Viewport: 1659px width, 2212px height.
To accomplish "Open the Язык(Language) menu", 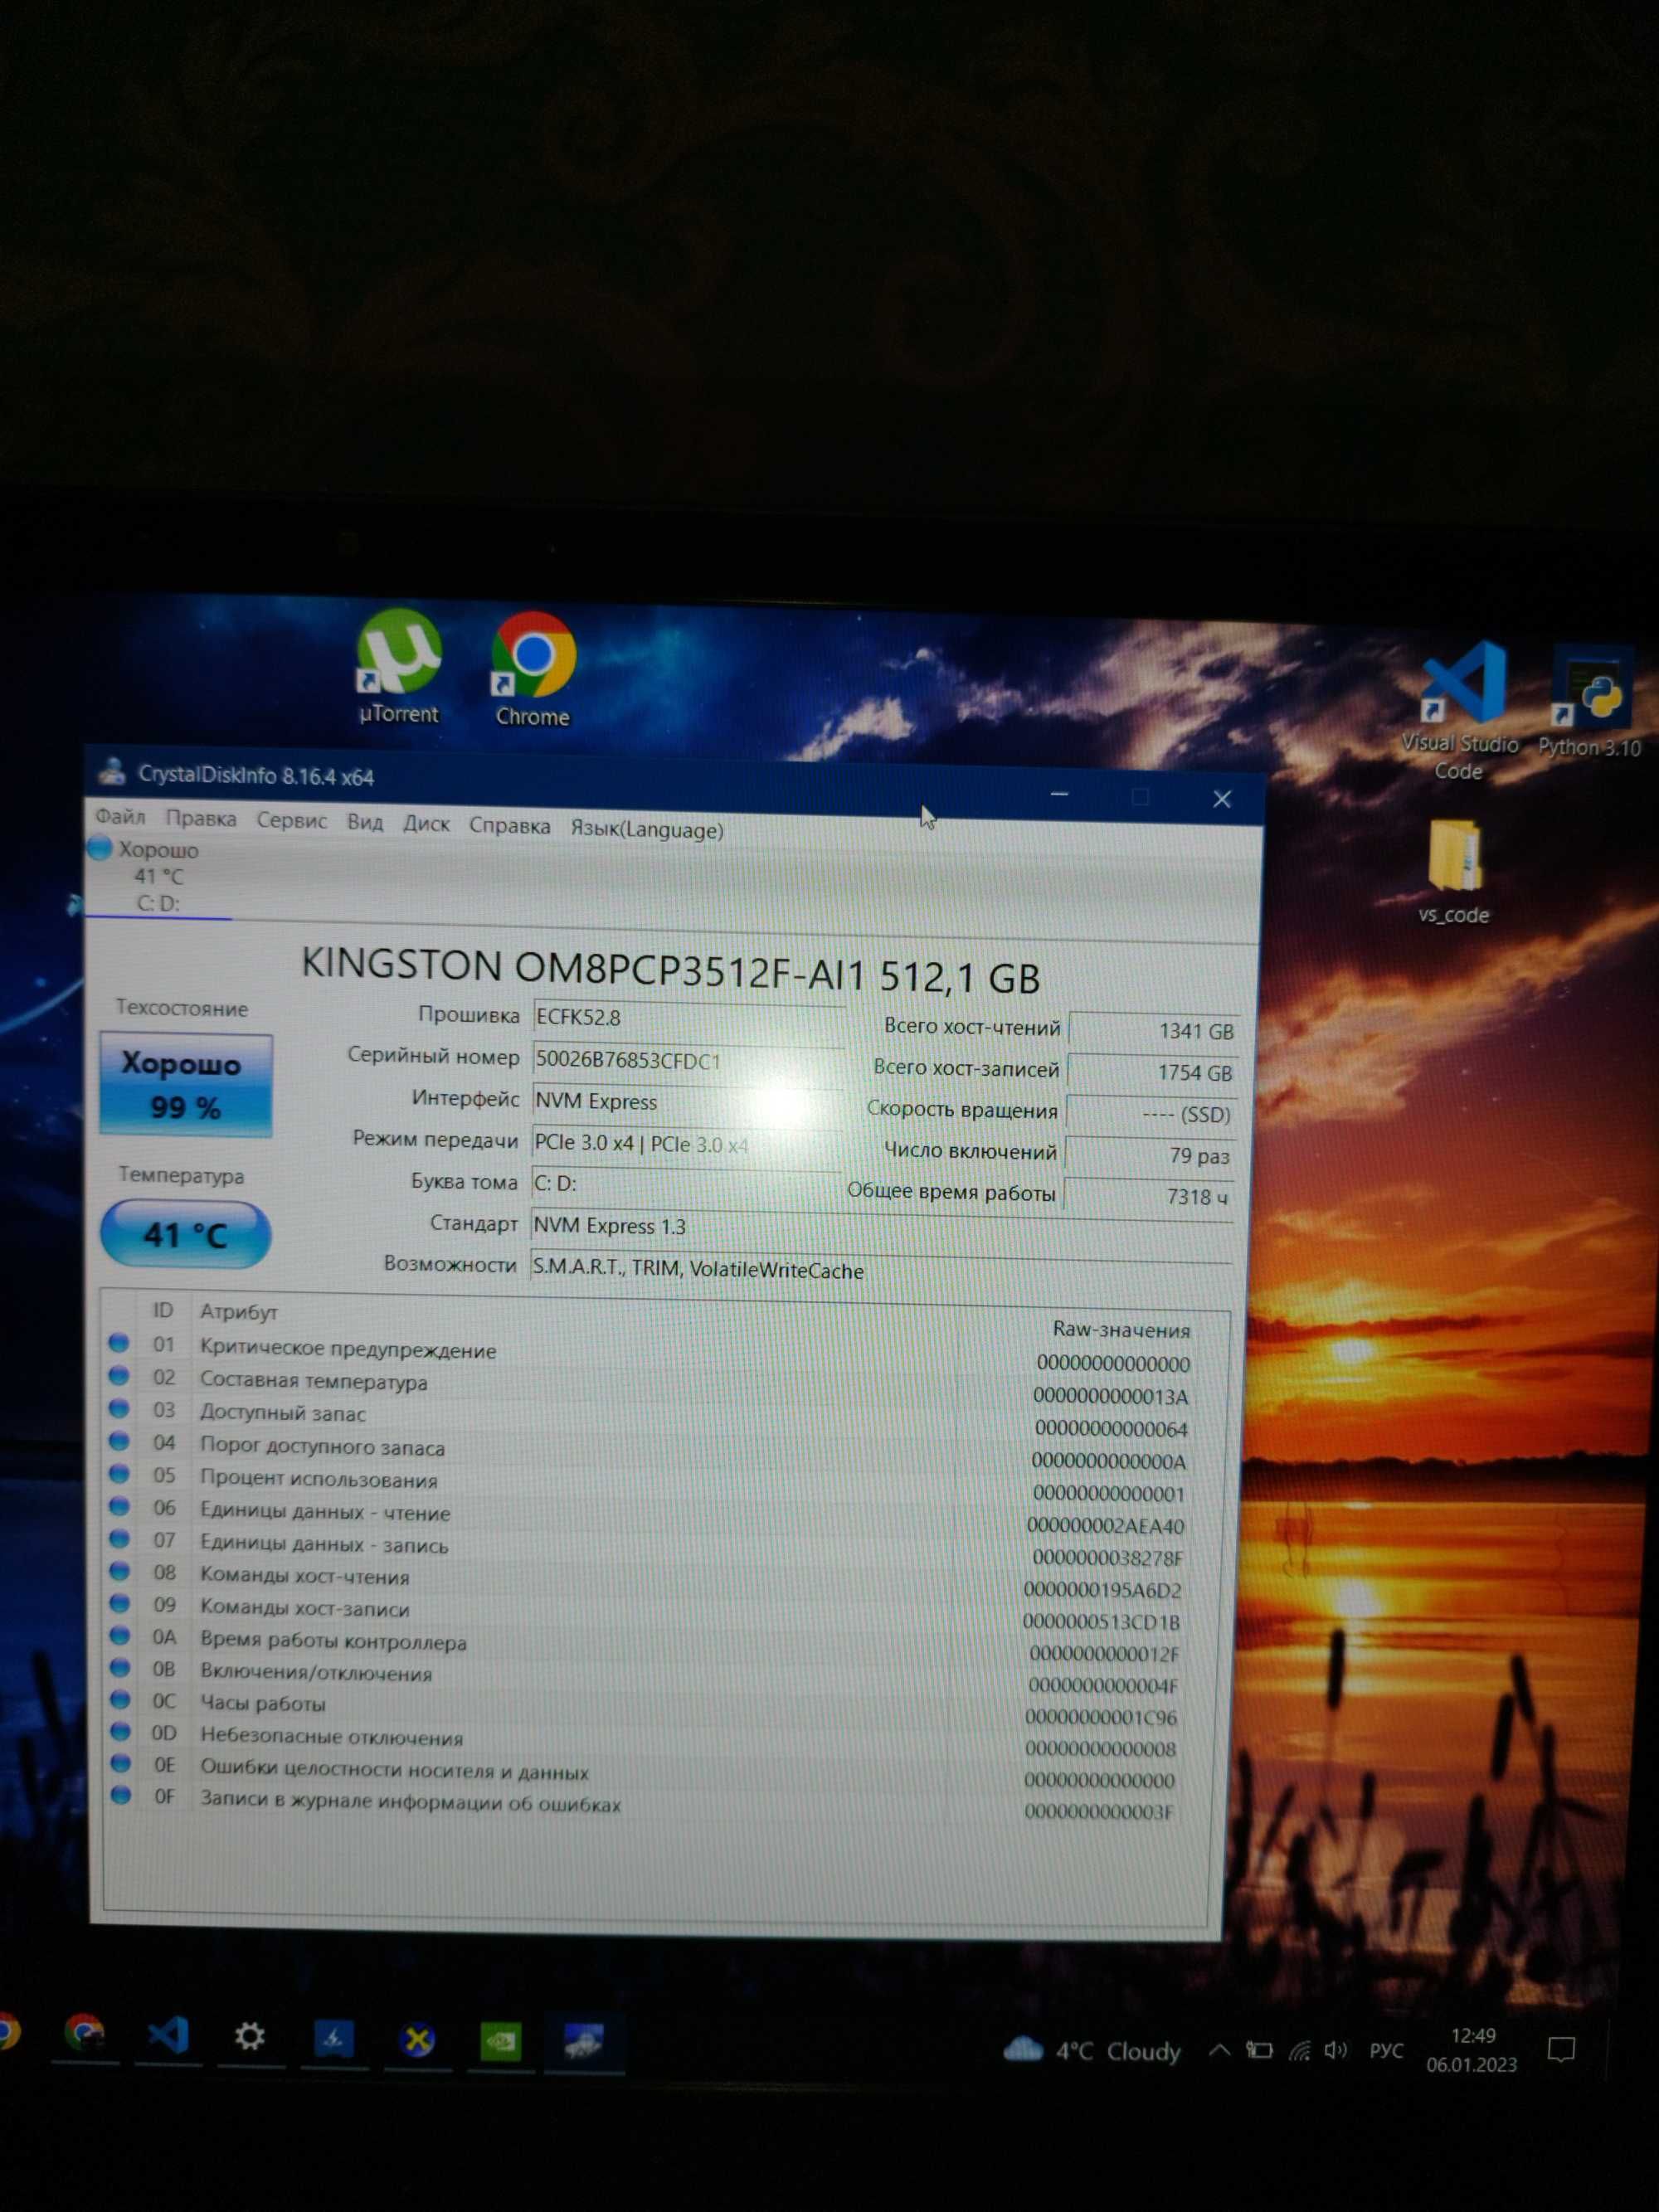I will (646, 829).
